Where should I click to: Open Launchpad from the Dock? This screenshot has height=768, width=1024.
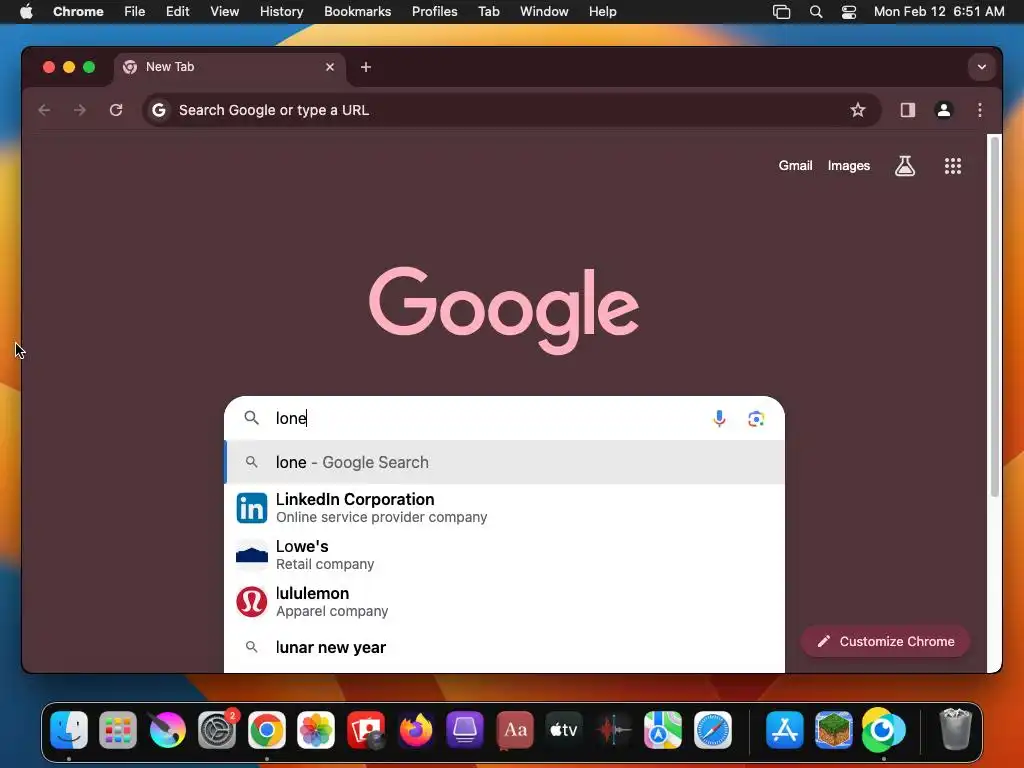click(x=118, y=729)
